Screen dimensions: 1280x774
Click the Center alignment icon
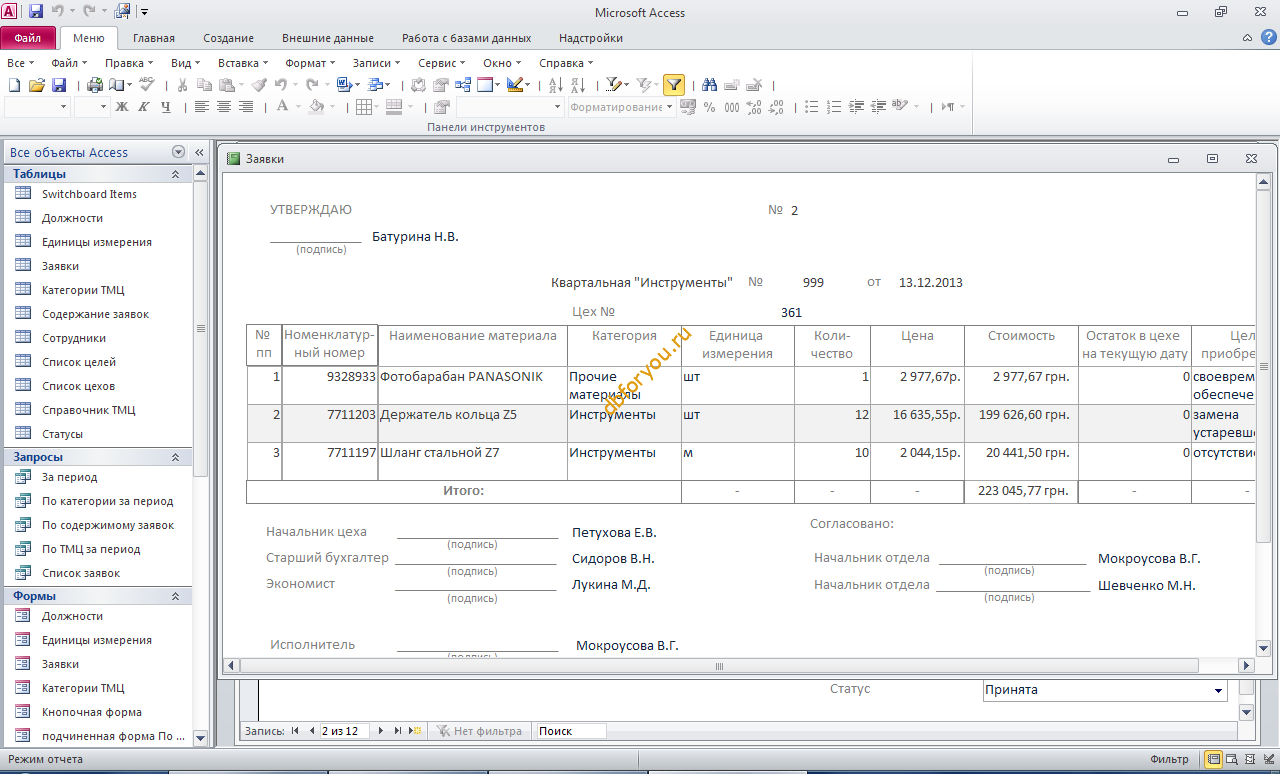[x=223, y=107]
